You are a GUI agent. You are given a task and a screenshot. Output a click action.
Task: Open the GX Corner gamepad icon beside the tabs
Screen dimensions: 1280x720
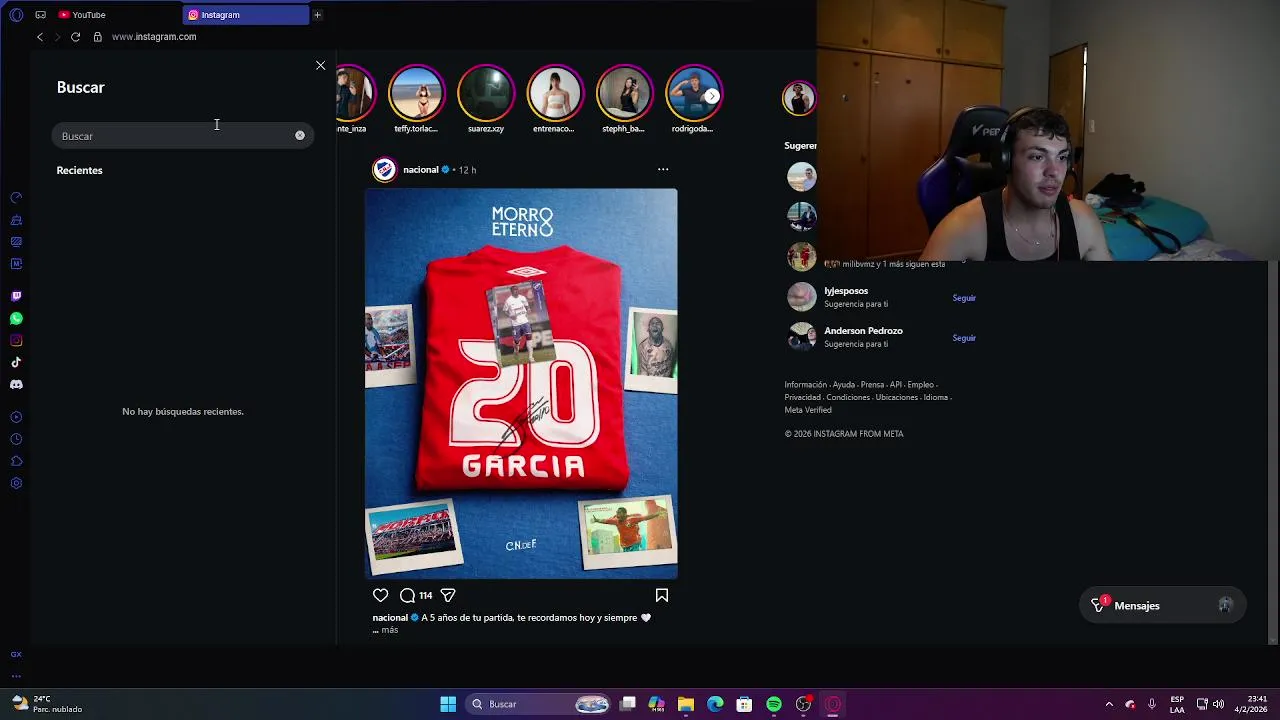(x=40, y=15)
